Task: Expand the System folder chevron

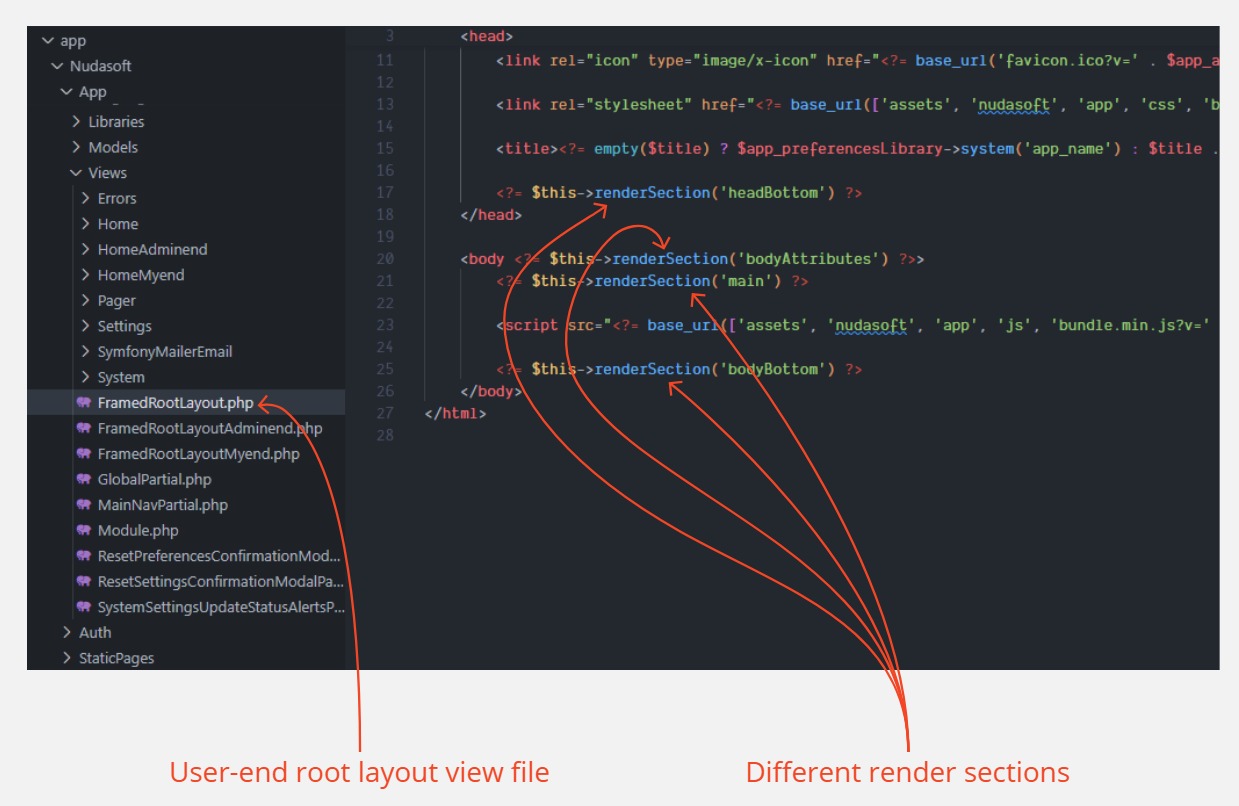Action: pyautogui.click(x=85, y=377)
